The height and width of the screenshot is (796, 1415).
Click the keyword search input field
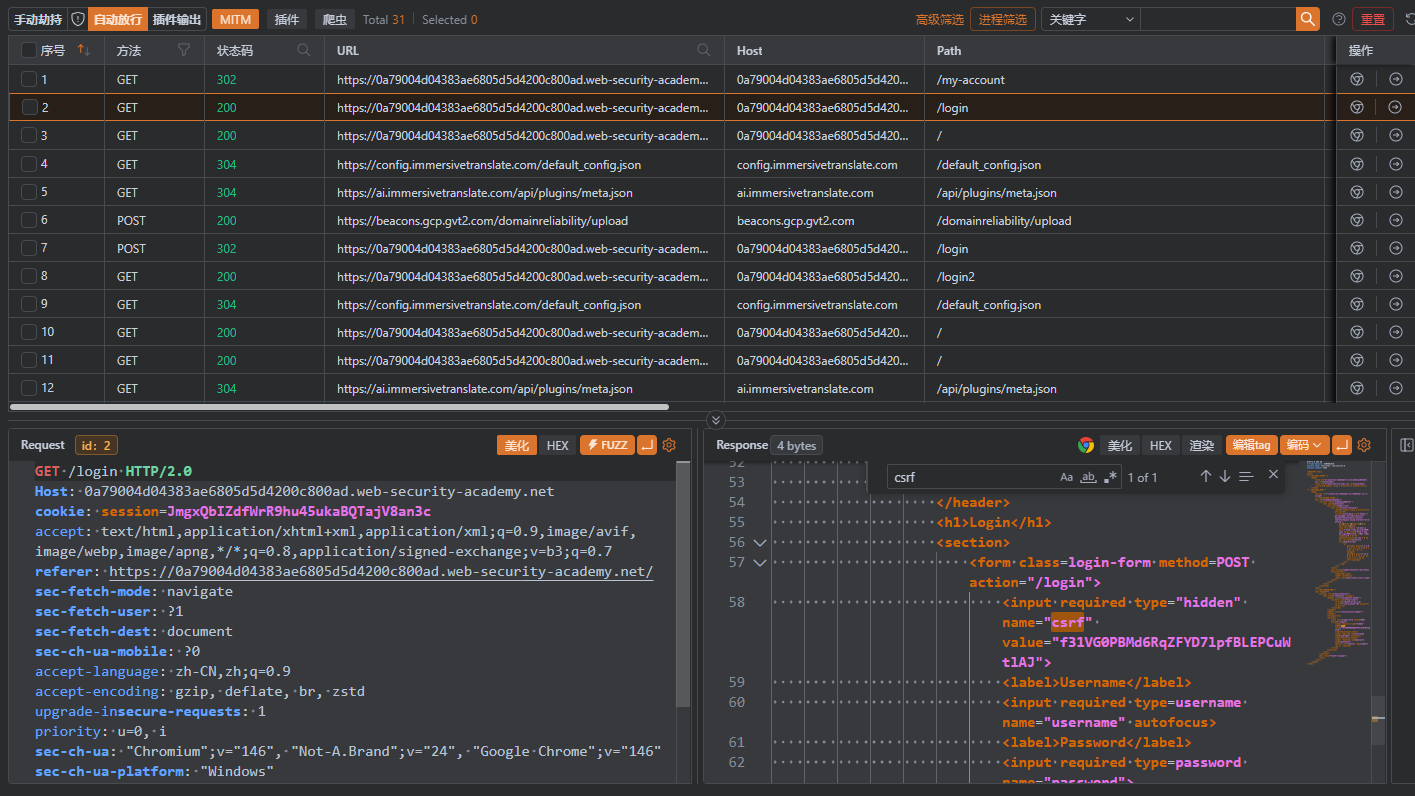(x=1217, y=19)
